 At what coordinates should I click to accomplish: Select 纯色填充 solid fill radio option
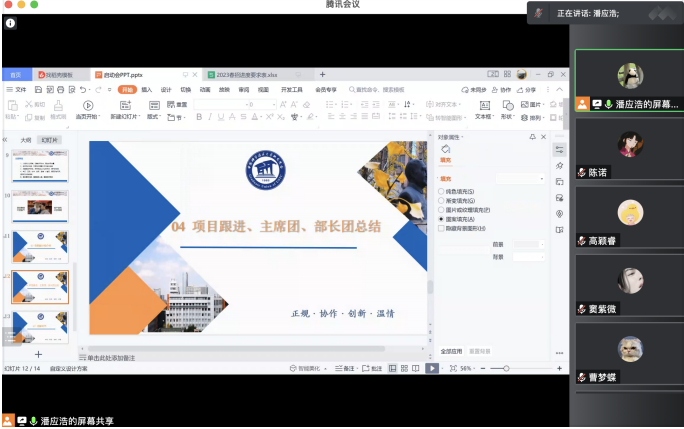(x=441, y=191)
